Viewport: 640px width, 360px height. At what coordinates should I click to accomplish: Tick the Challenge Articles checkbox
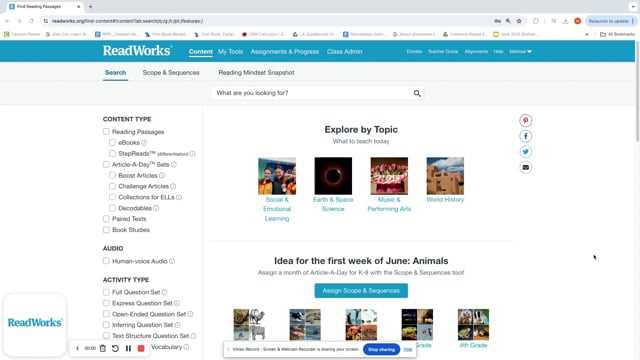(112, 186)
